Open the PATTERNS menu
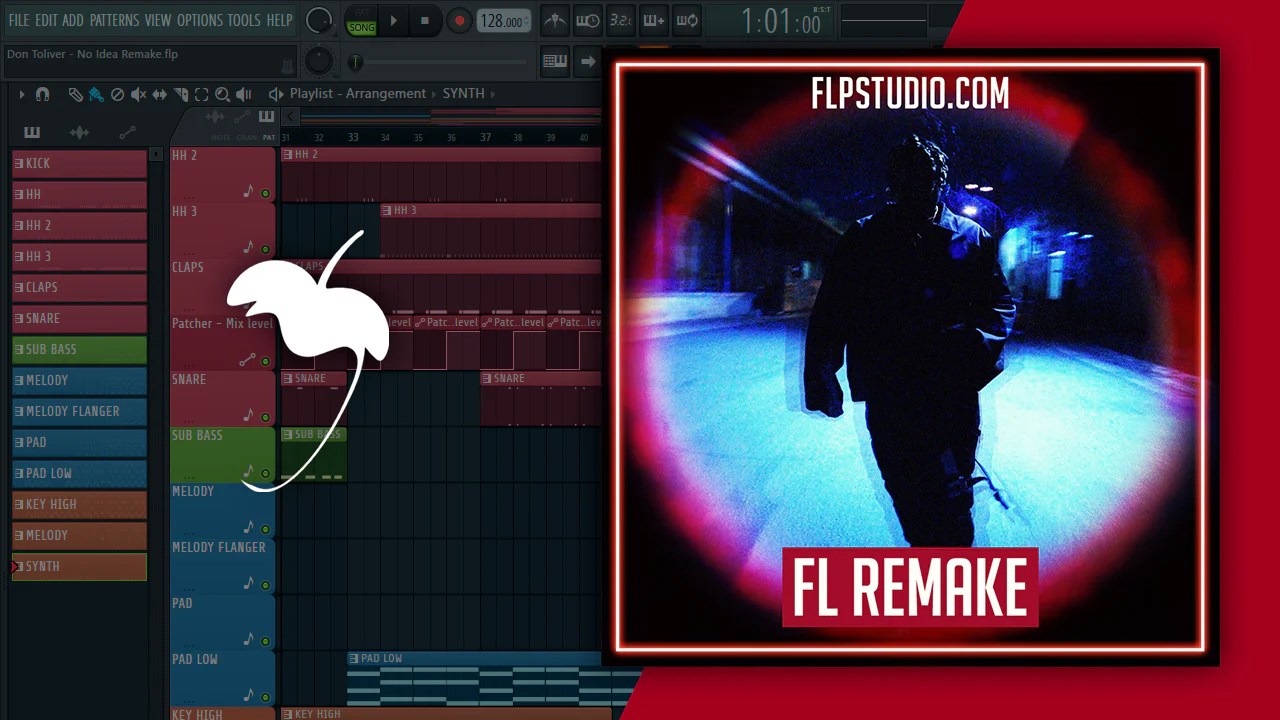The width and height of the screenshot is (1280, 720). pos(115,20)
